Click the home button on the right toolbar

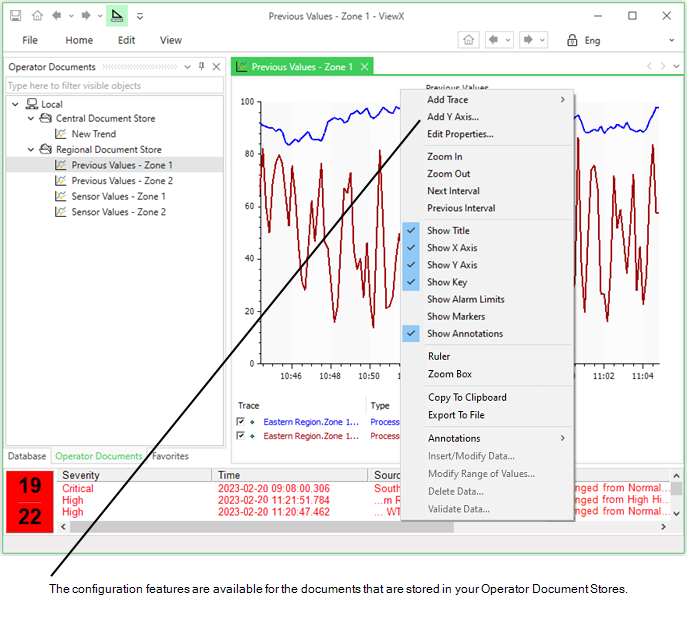(468, 40)
